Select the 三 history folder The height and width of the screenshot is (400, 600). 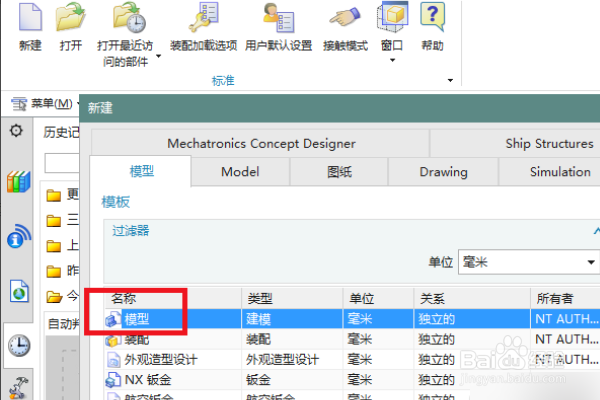click(x=62, y=220)
